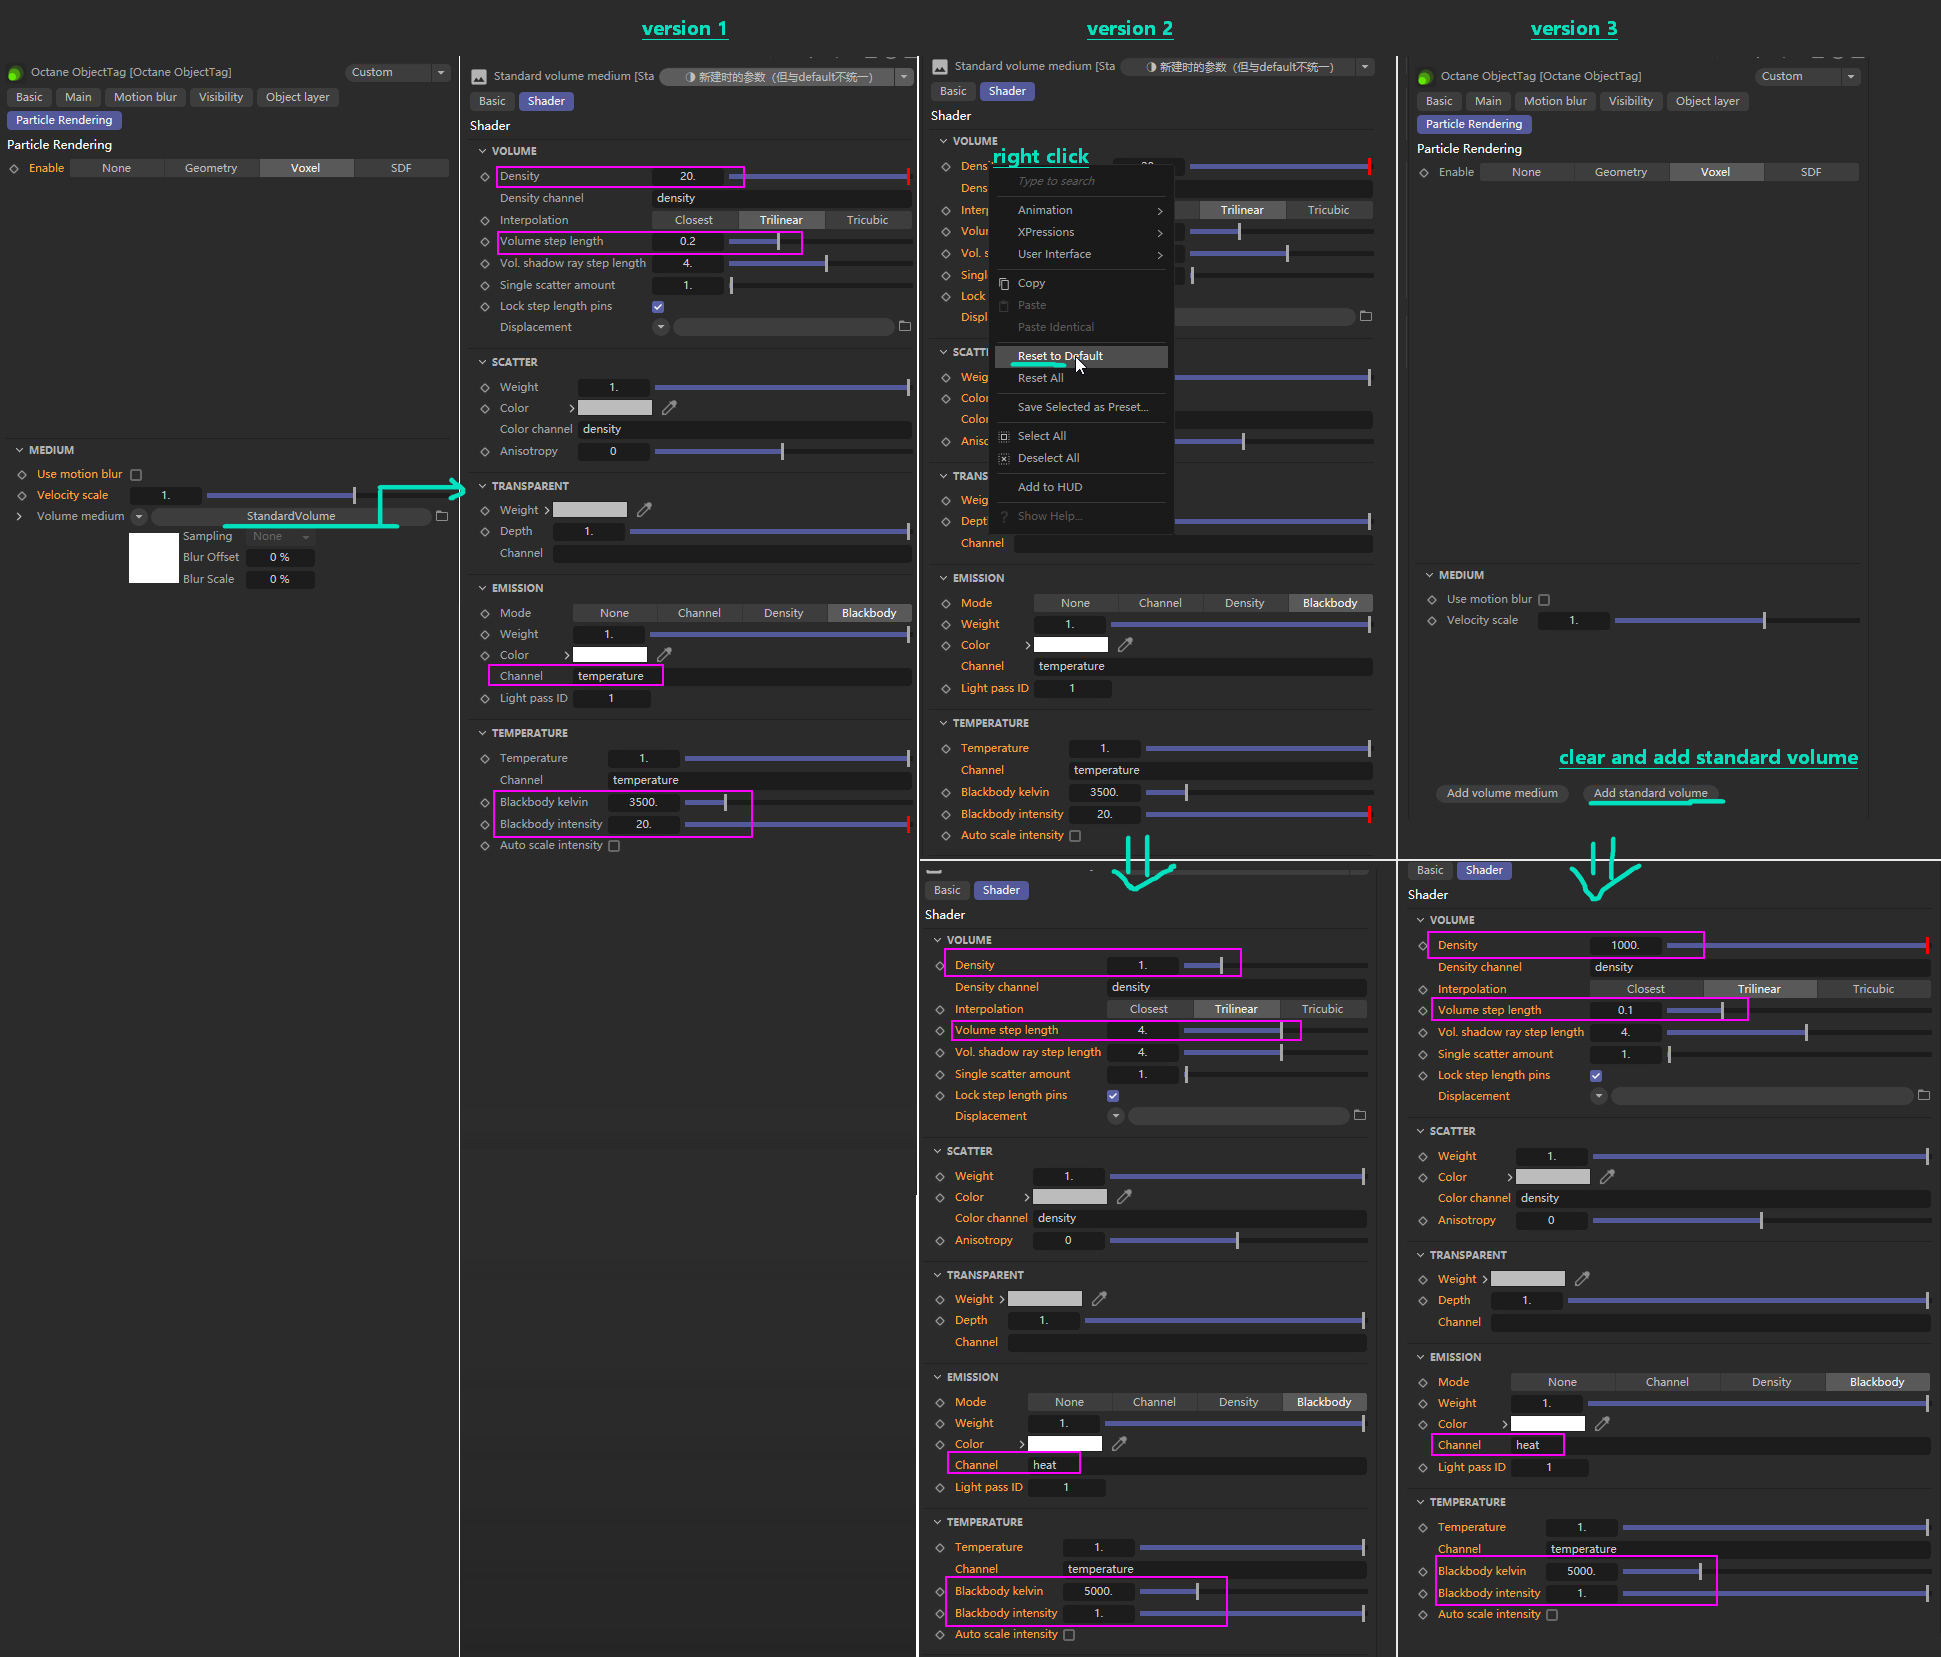Viewport: 1941px width, 1657px height.
Task: Switch to the Motion blur tab in left panel
Action: click(145, 97)
